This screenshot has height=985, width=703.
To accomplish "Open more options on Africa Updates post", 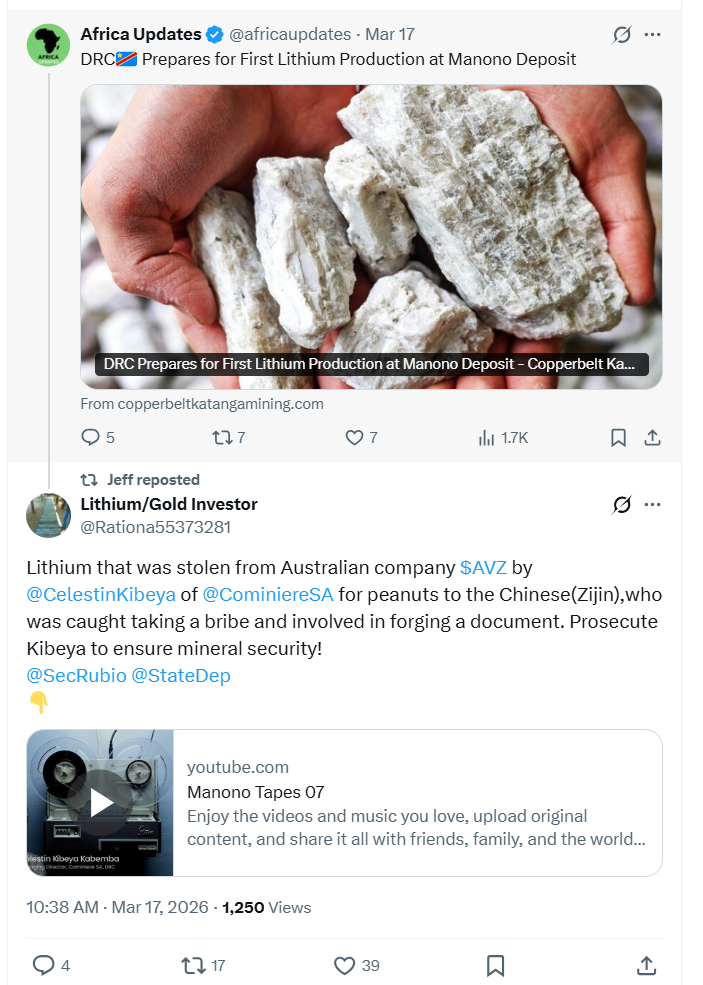I will click(653, 35).
